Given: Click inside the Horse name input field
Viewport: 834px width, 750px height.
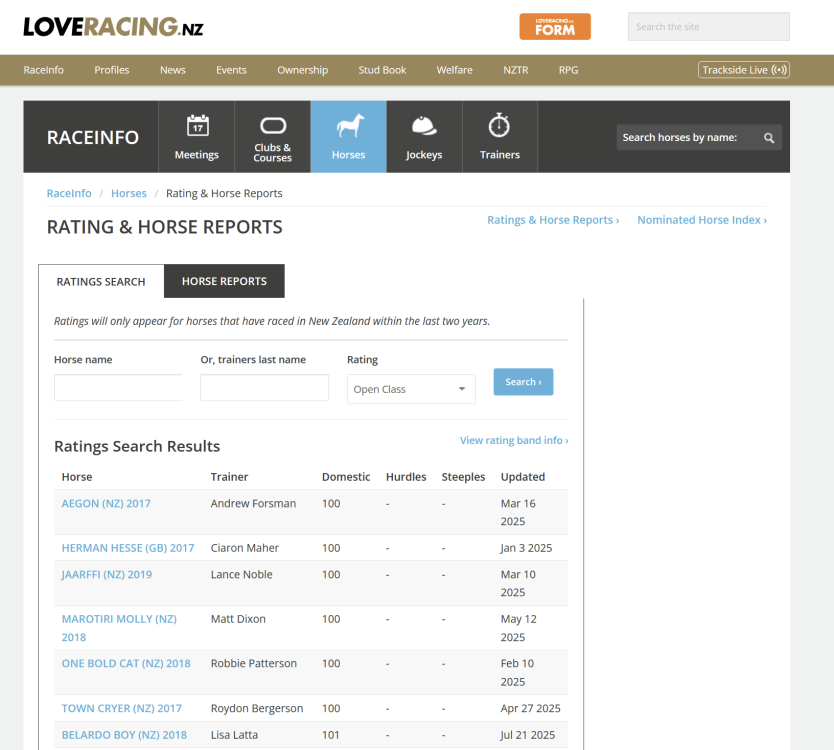Looking at the screenshot, I should 117,387.
